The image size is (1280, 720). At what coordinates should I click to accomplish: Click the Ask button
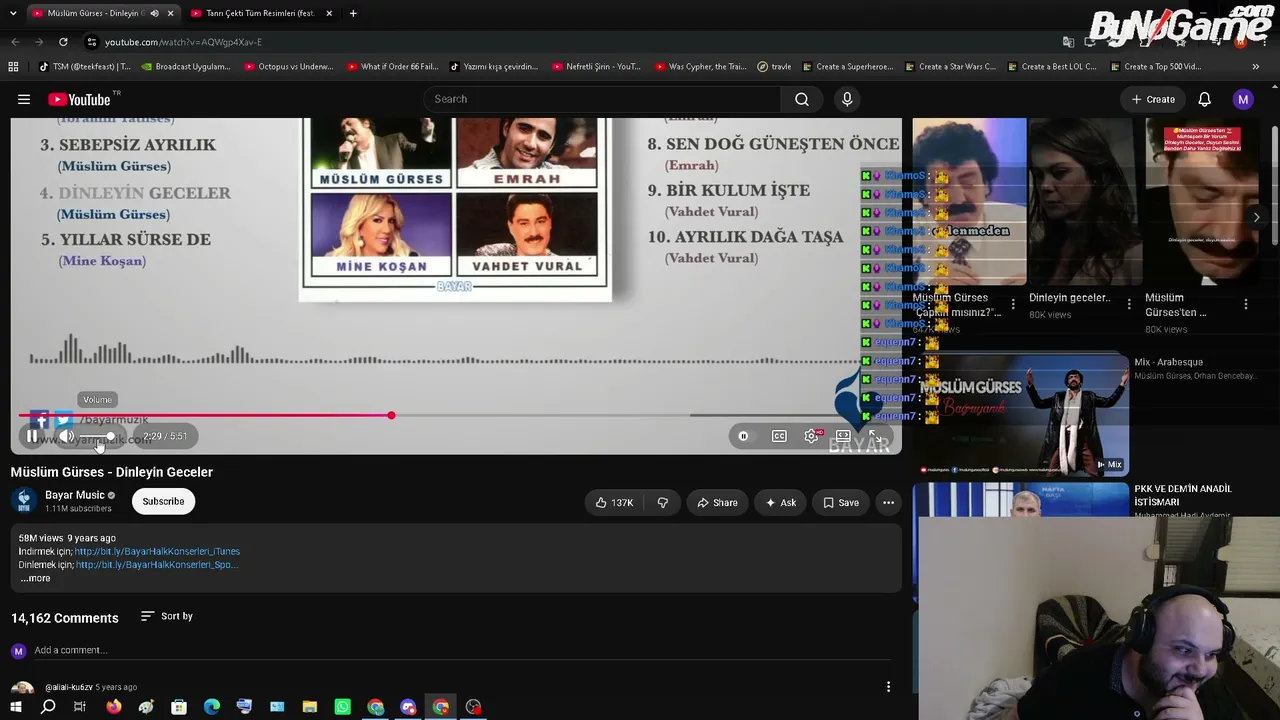(781, 502)
